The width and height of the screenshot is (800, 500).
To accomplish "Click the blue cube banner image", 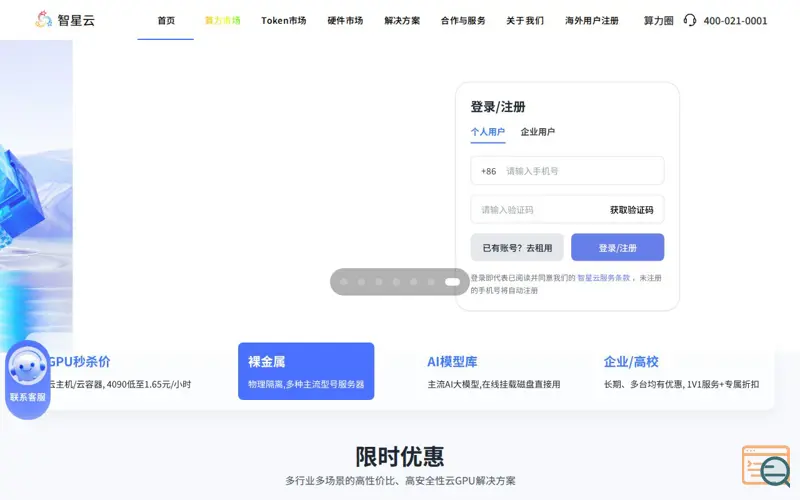I will 36,194.
